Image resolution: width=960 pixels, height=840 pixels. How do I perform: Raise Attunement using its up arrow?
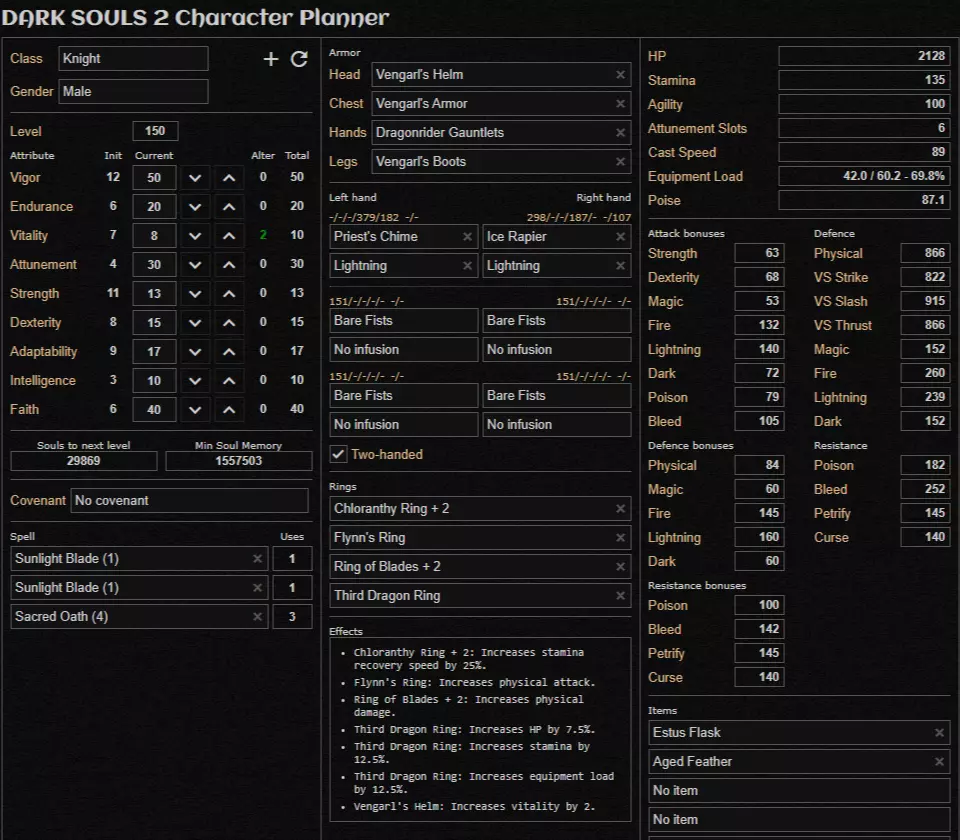229,264
